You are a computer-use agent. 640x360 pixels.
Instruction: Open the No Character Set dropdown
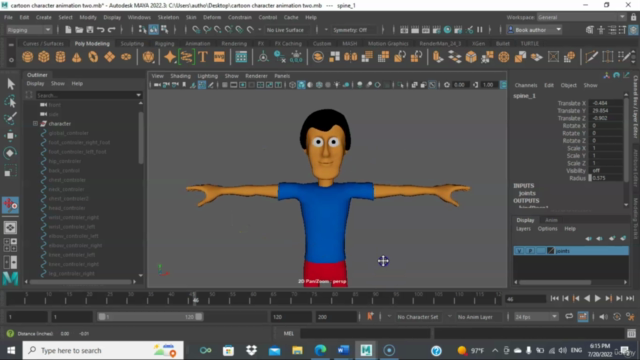point(418,317)
